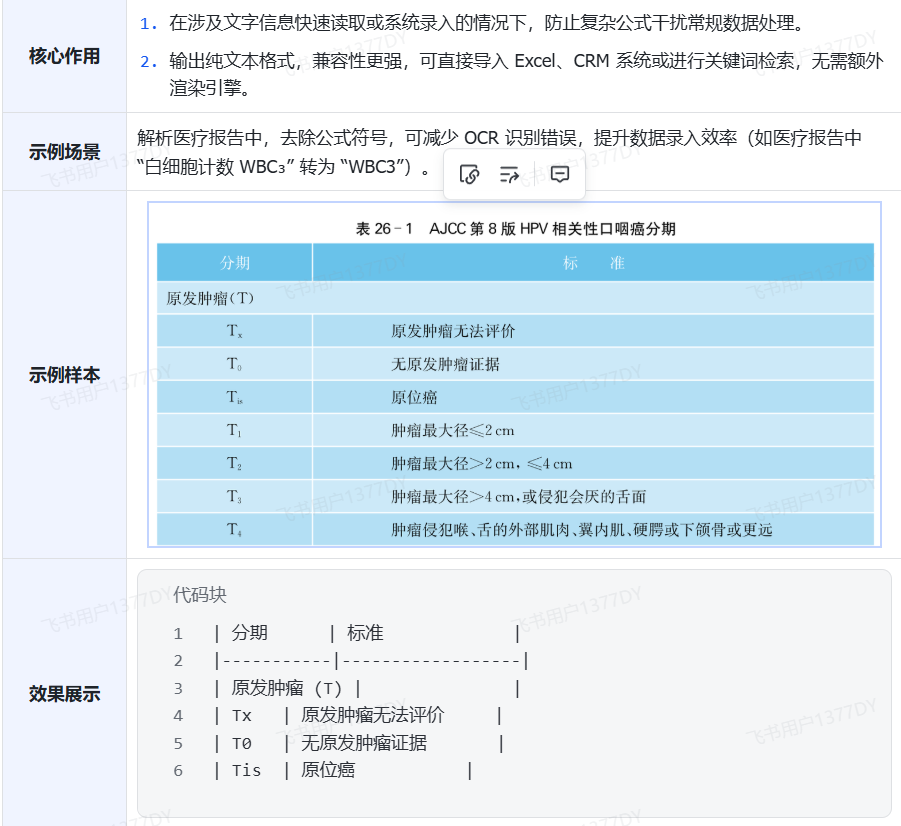Screen dimensions: 901x826
Task: Click the 代码块 label of code block
Action: (200, 594)
